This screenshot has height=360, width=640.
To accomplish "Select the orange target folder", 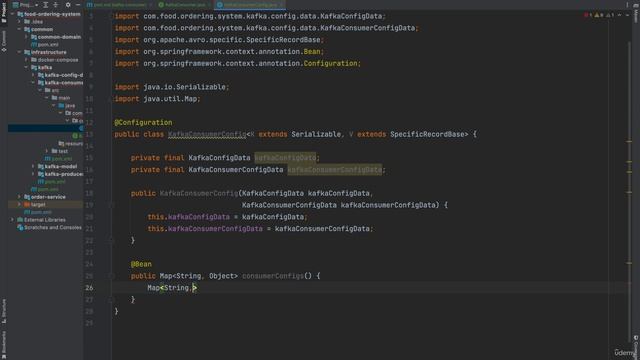I will (35, 204).
